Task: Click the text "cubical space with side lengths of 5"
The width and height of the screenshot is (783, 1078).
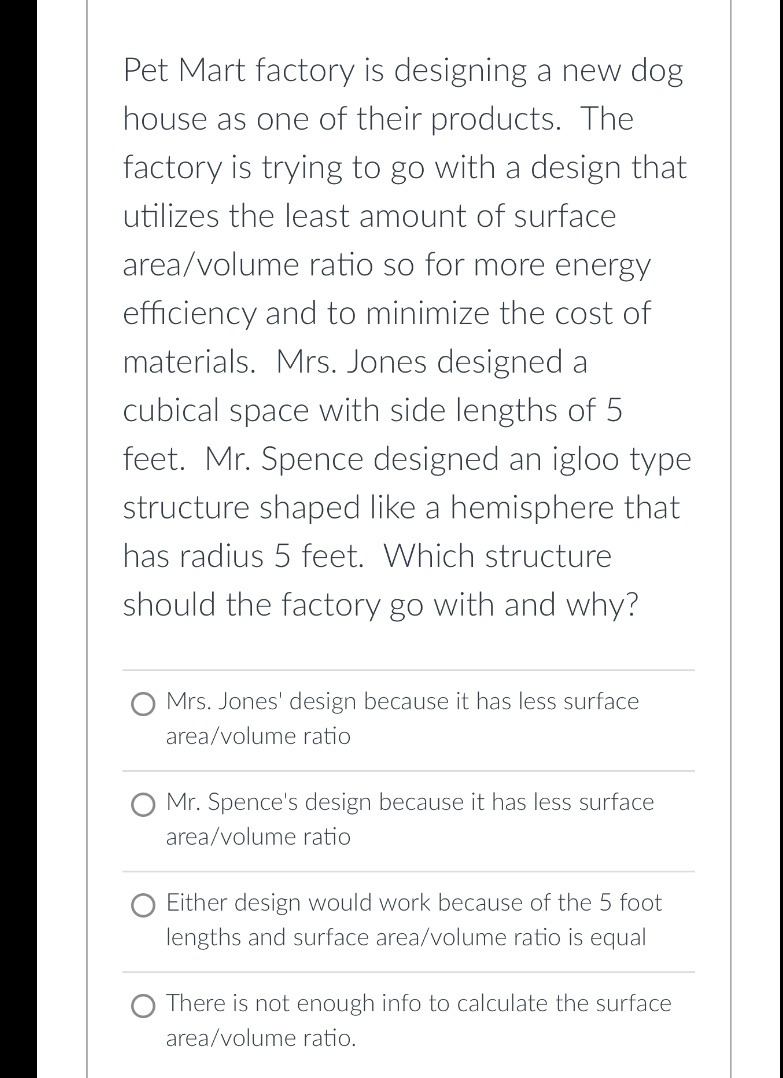Action: click(373, 410)
